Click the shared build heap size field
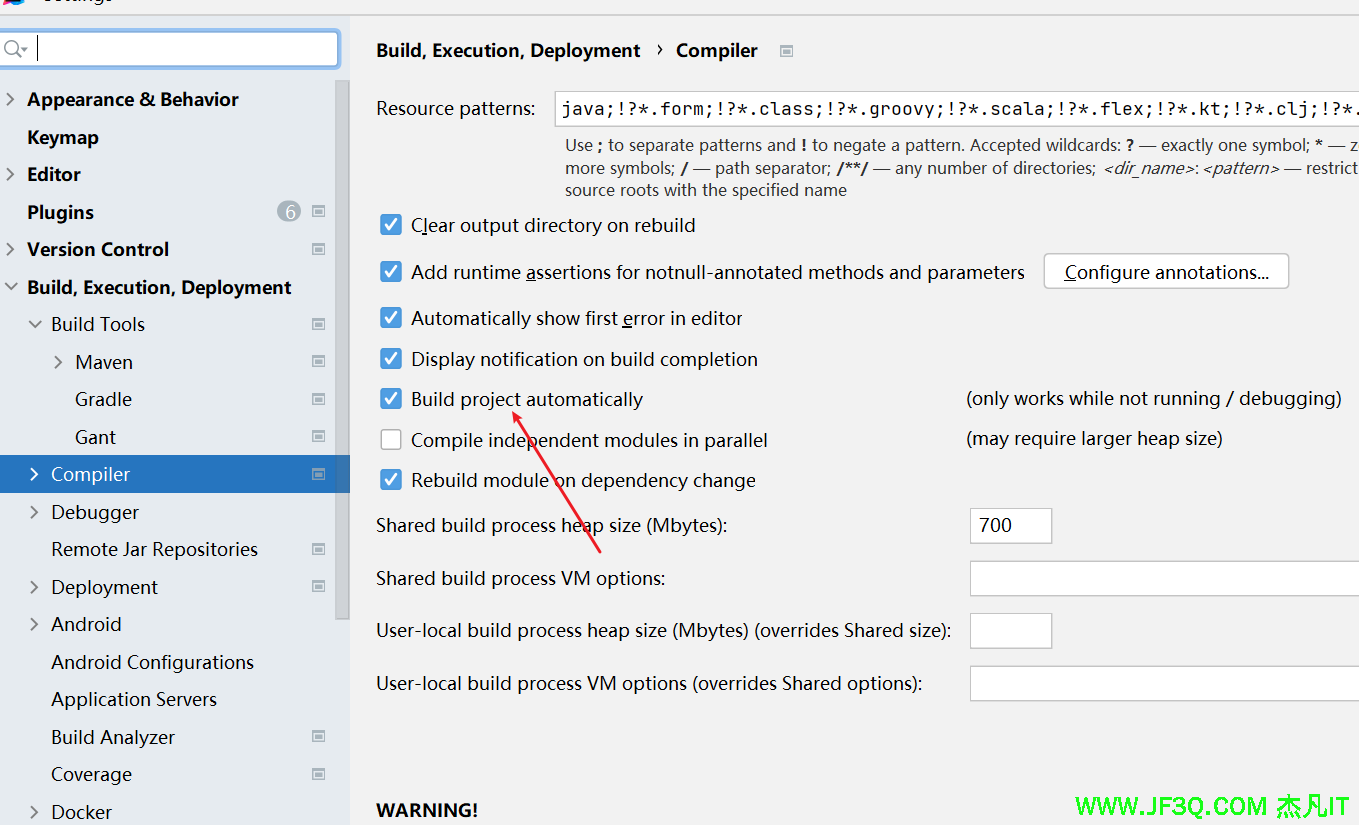Viewport: 1359px width, 825px height. 1010,525
